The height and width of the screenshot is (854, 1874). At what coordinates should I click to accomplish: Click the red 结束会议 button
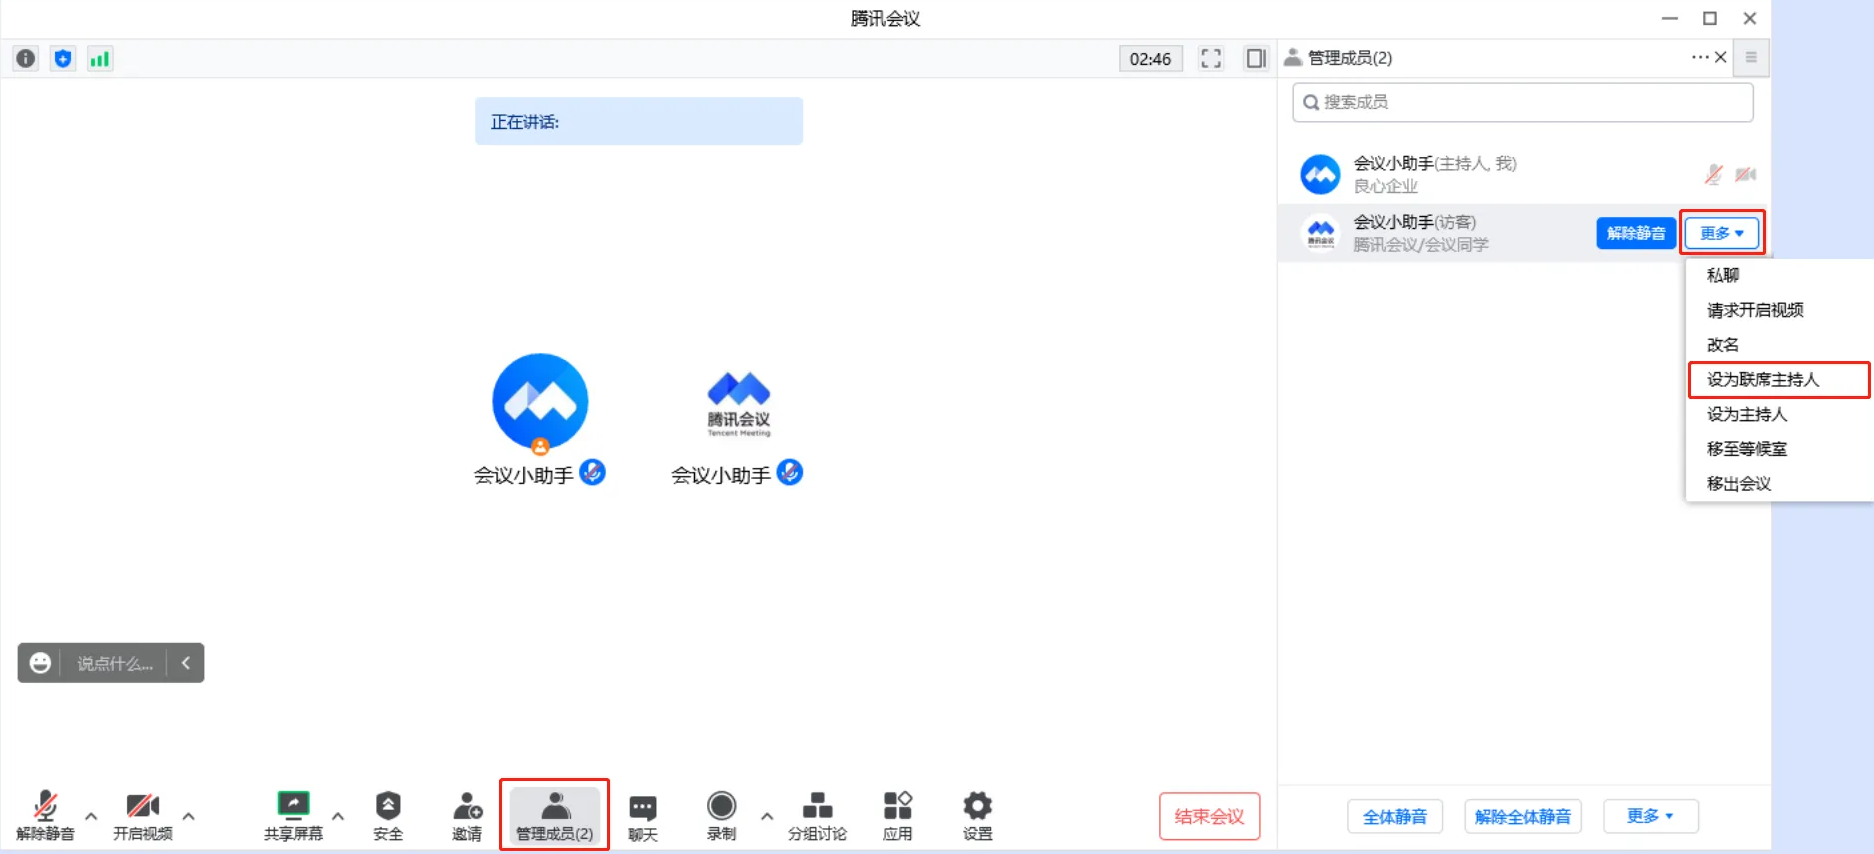1209,816
